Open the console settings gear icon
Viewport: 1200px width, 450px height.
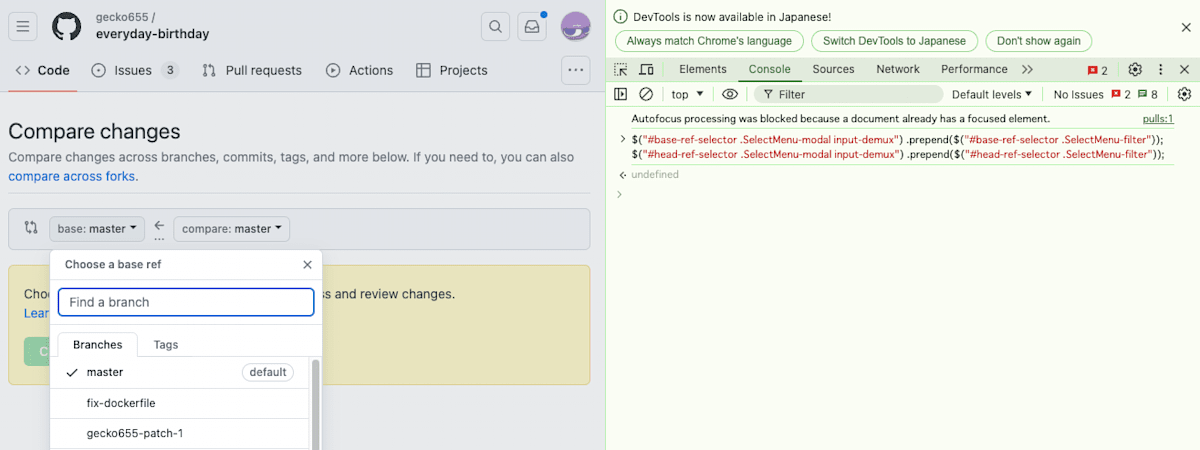(1184, 94)
